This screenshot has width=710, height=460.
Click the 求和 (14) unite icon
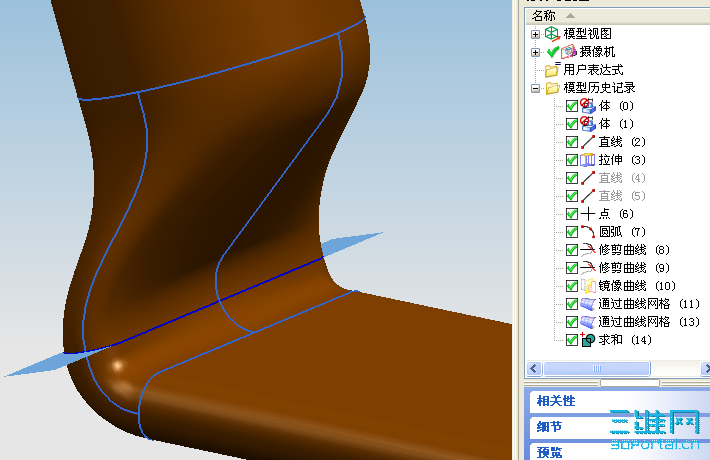588,340
